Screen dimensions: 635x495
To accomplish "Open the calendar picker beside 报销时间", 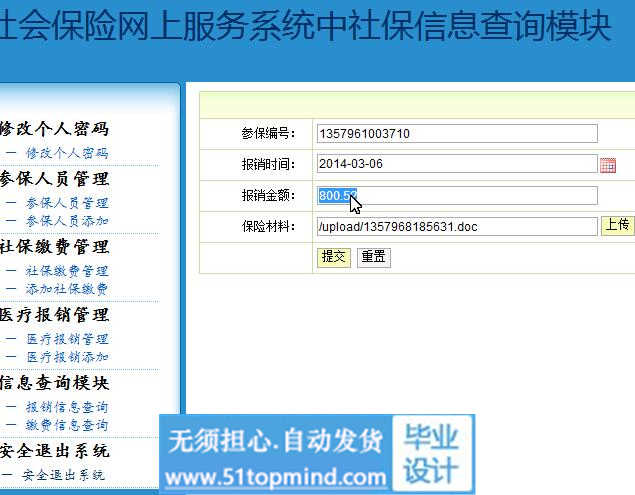I will click(607, 165).
